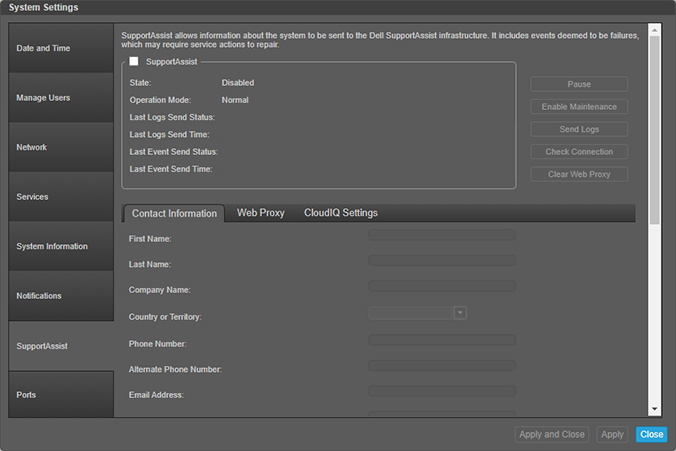
Task: Select the Contact Information tab
Action: (x=174, y=213)
